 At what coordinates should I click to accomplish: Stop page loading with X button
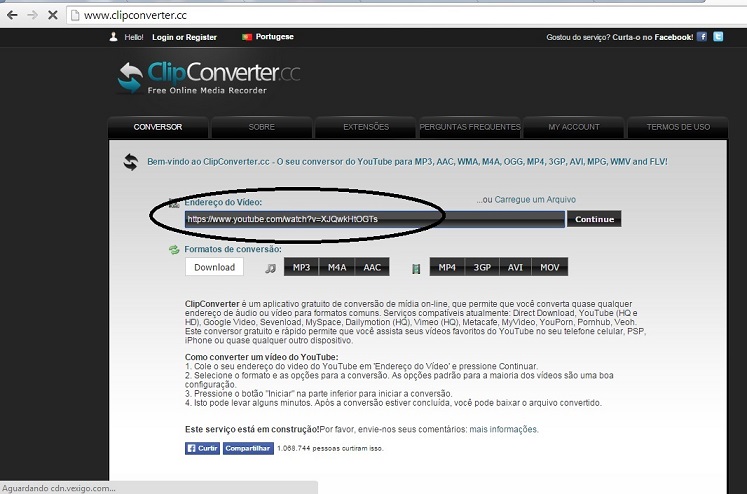click(x=53, y=15)
